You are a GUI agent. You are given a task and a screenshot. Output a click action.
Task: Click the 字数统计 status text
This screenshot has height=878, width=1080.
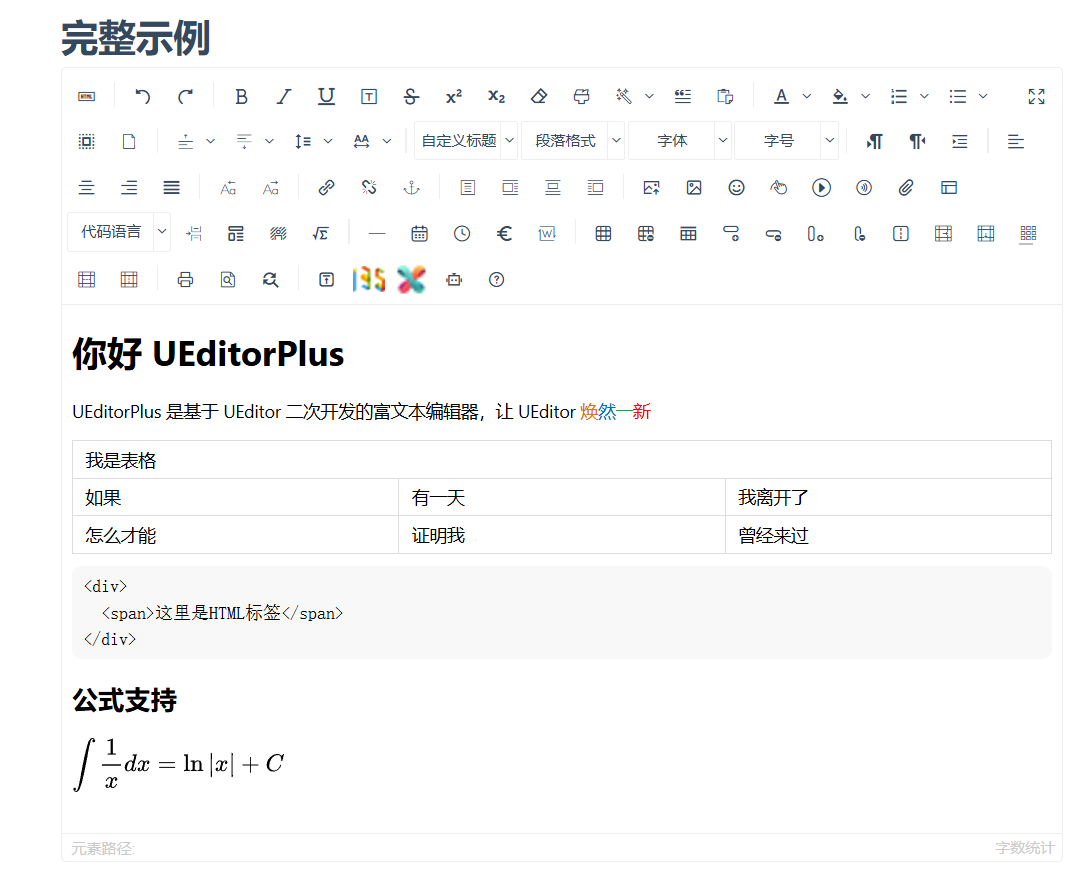point(1025,848)
